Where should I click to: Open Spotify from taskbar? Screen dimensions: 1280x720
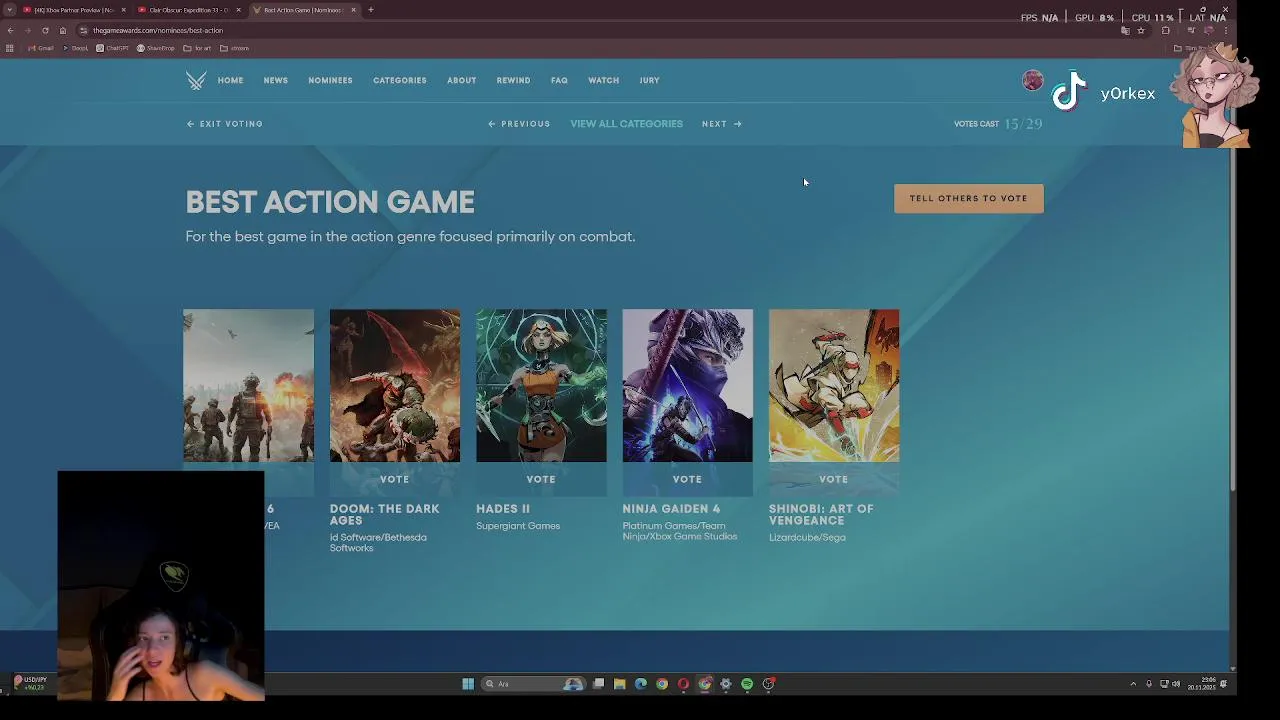747,684
